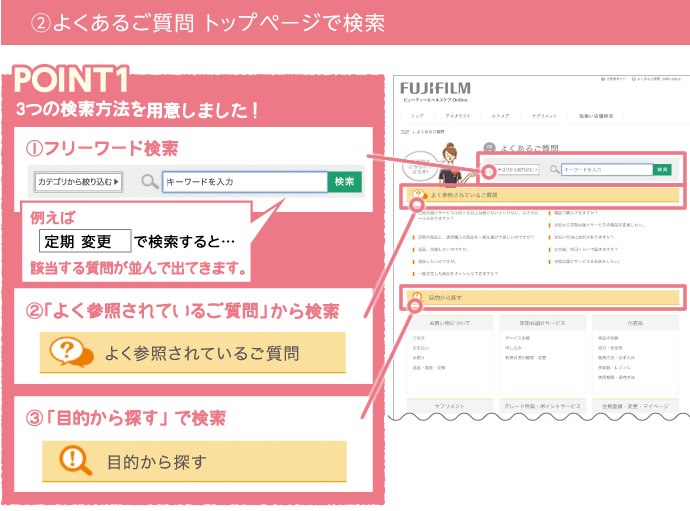Image resolution: width=690 pixels, height=511 pixels.
Task: Open the トップ tab in the site navigation
Action: pyautogui.click(x=417, y=116)
